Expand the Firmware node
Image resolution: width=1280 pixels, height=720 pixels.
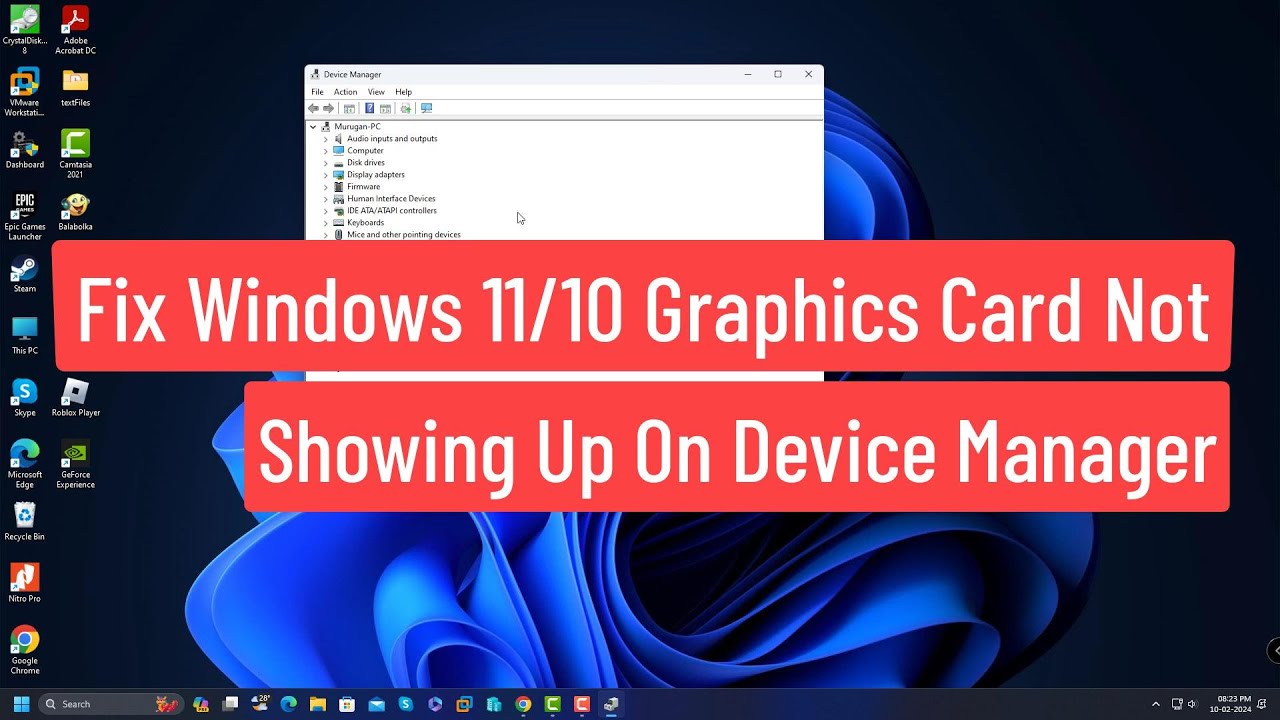325,187
